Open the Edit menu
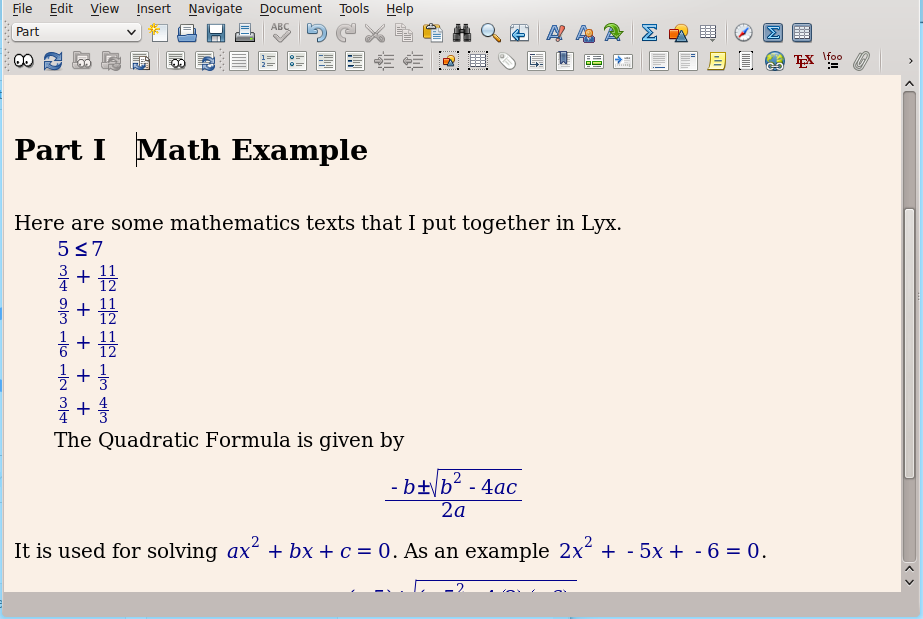 pyautogui.click(x=61, y=9)
